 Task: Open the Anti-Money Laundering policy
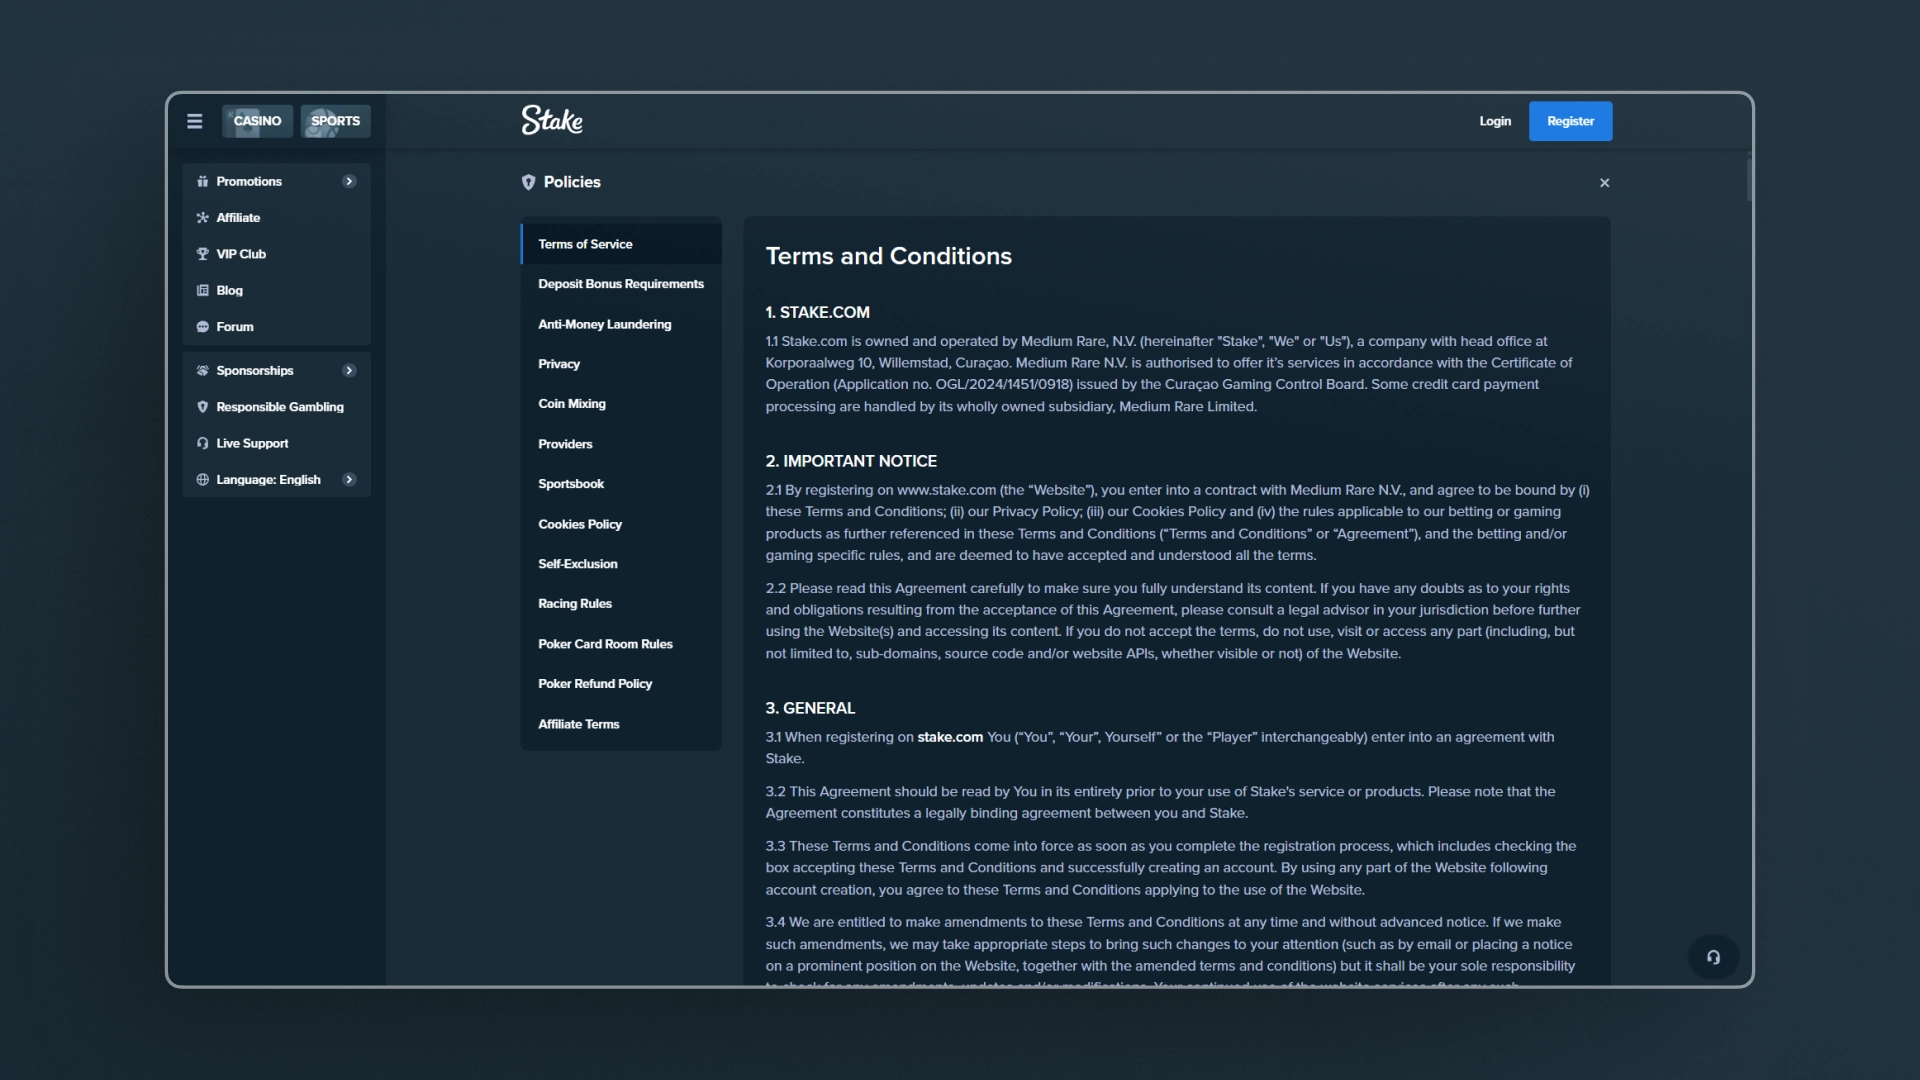pyautogui.click(x=621, y=324)
